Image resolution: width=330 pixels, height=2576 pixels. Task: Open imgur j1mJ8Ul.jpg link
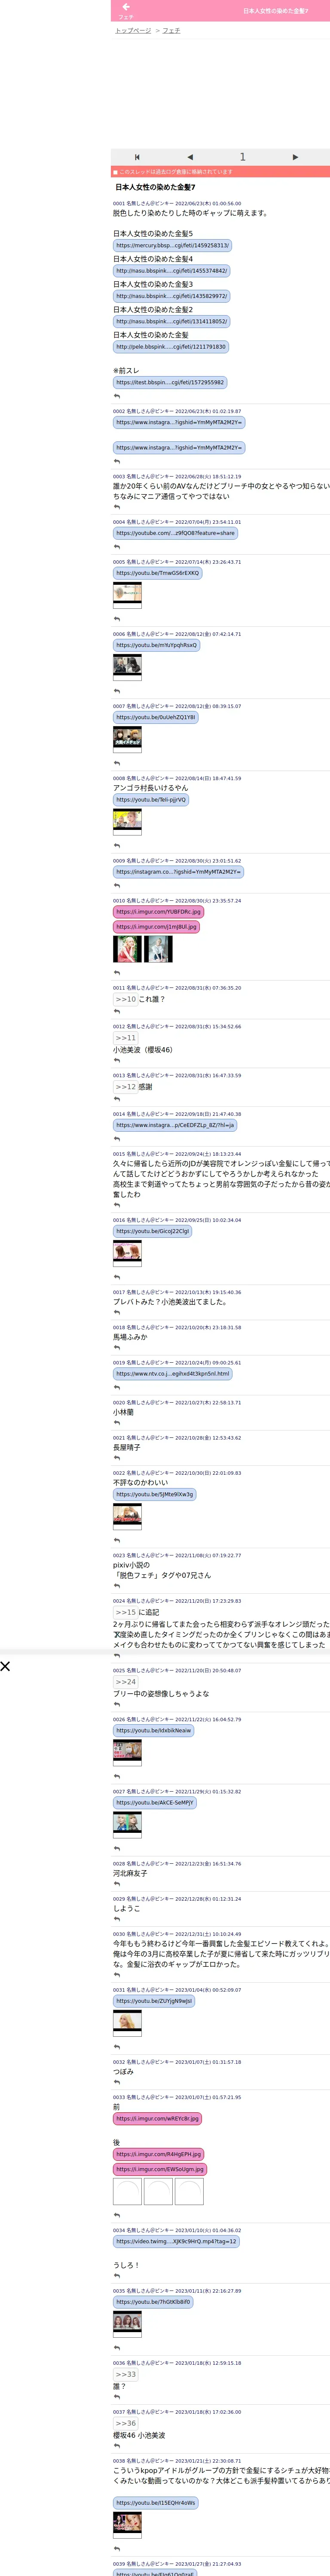156,927
